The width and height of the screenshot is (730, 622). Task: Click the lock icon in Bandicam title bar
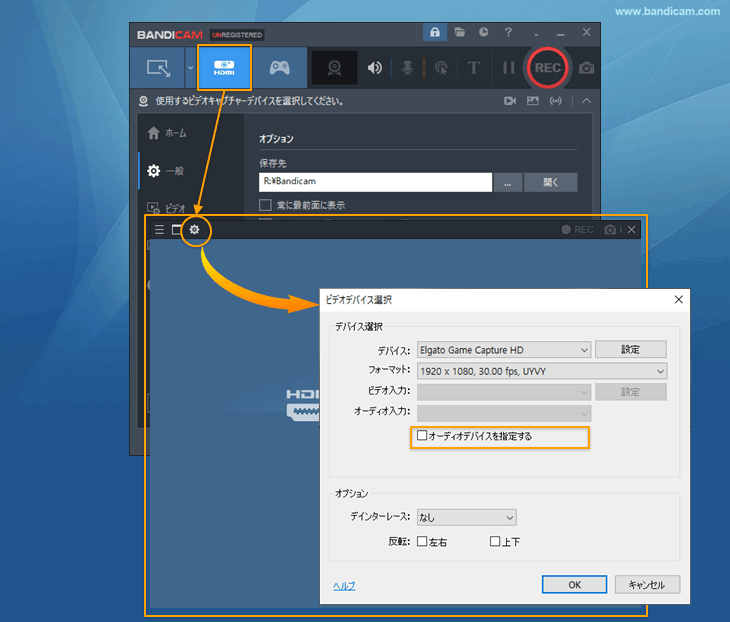435,32
